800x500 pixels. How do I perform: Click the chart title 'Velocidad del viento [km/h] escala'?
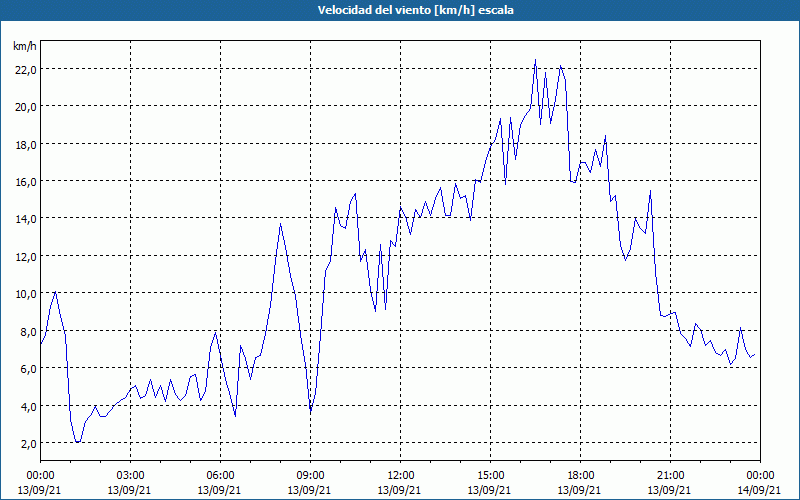pos(415,10)
